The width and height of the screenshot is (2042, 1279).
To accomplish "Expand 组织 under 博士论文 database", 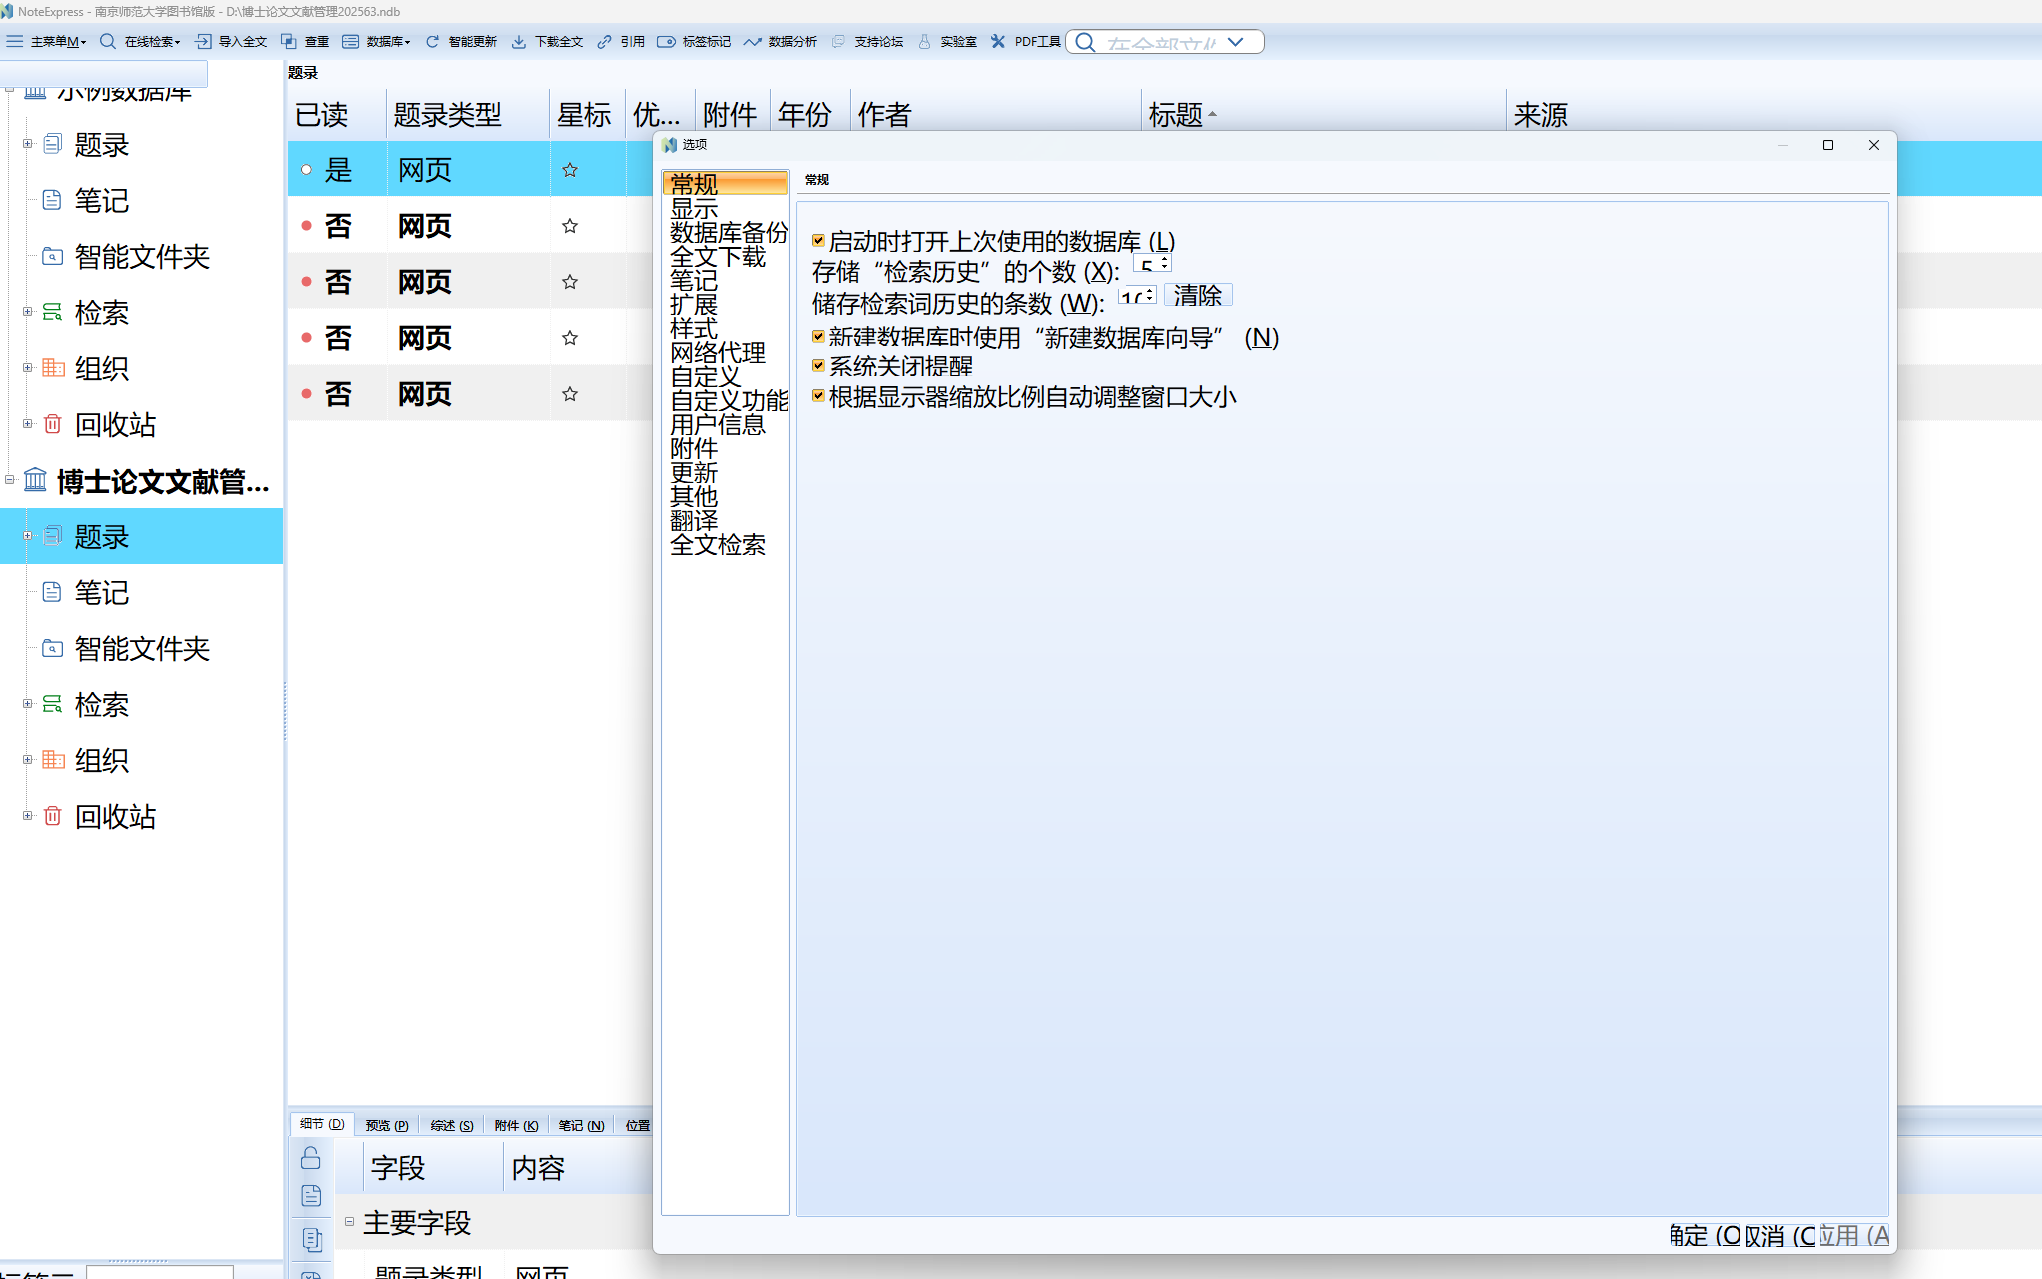I will point(28,759).
